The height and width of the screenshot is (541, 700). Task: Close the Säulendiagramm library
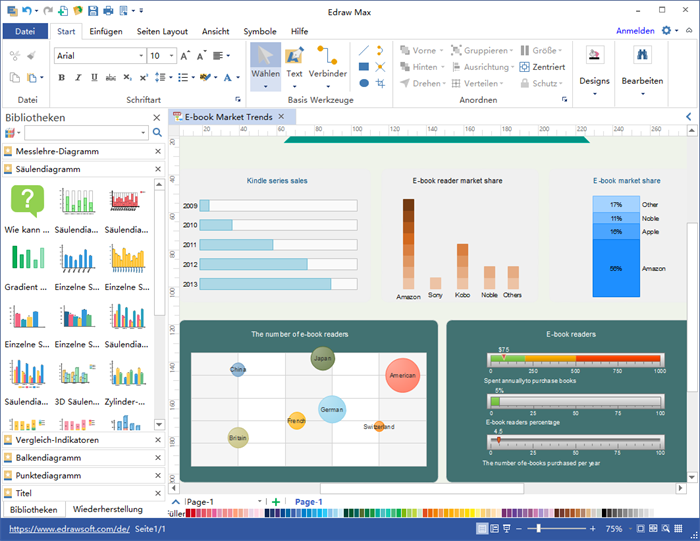(158, 169)
